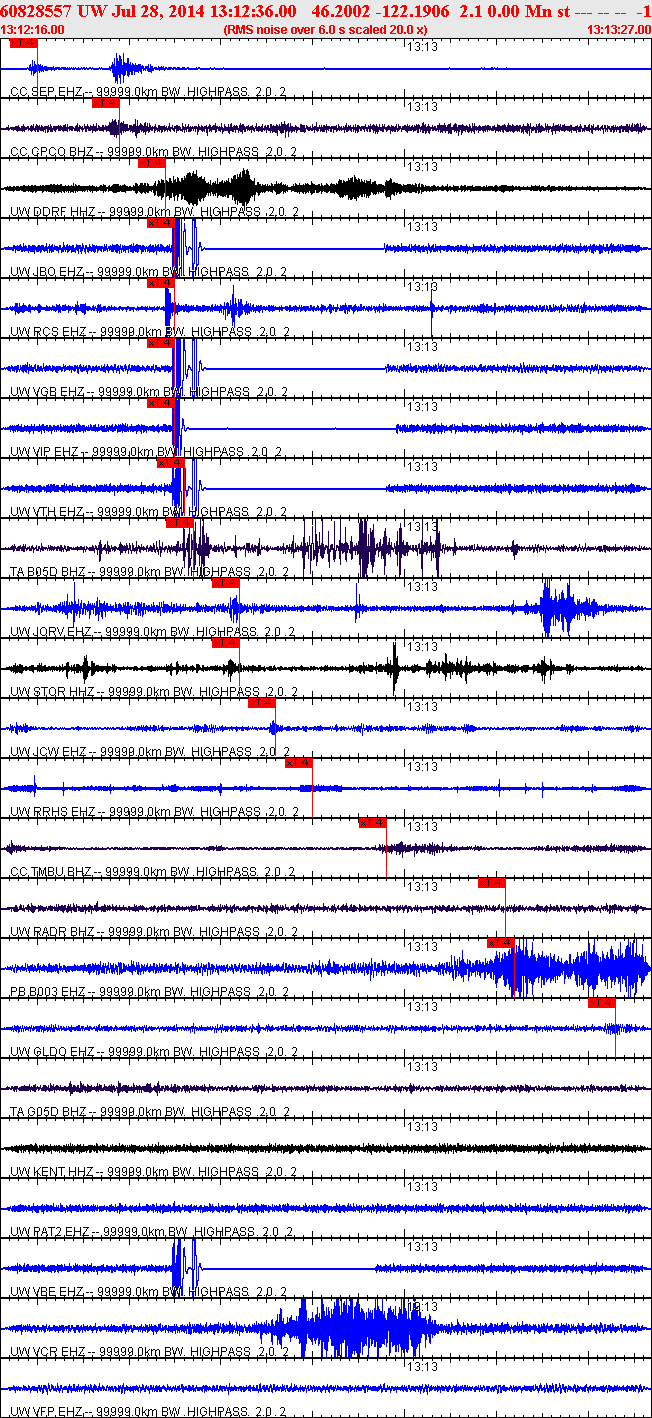This screenshot has height=1418, width=652.
Task: Click the UW VGB EHZ station label
Action: [x=150, y=392]
